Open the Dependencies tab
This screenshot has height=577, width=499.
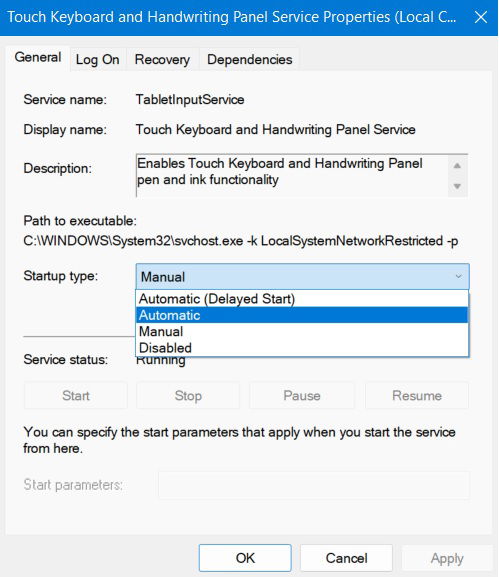(x=250, y=59)
